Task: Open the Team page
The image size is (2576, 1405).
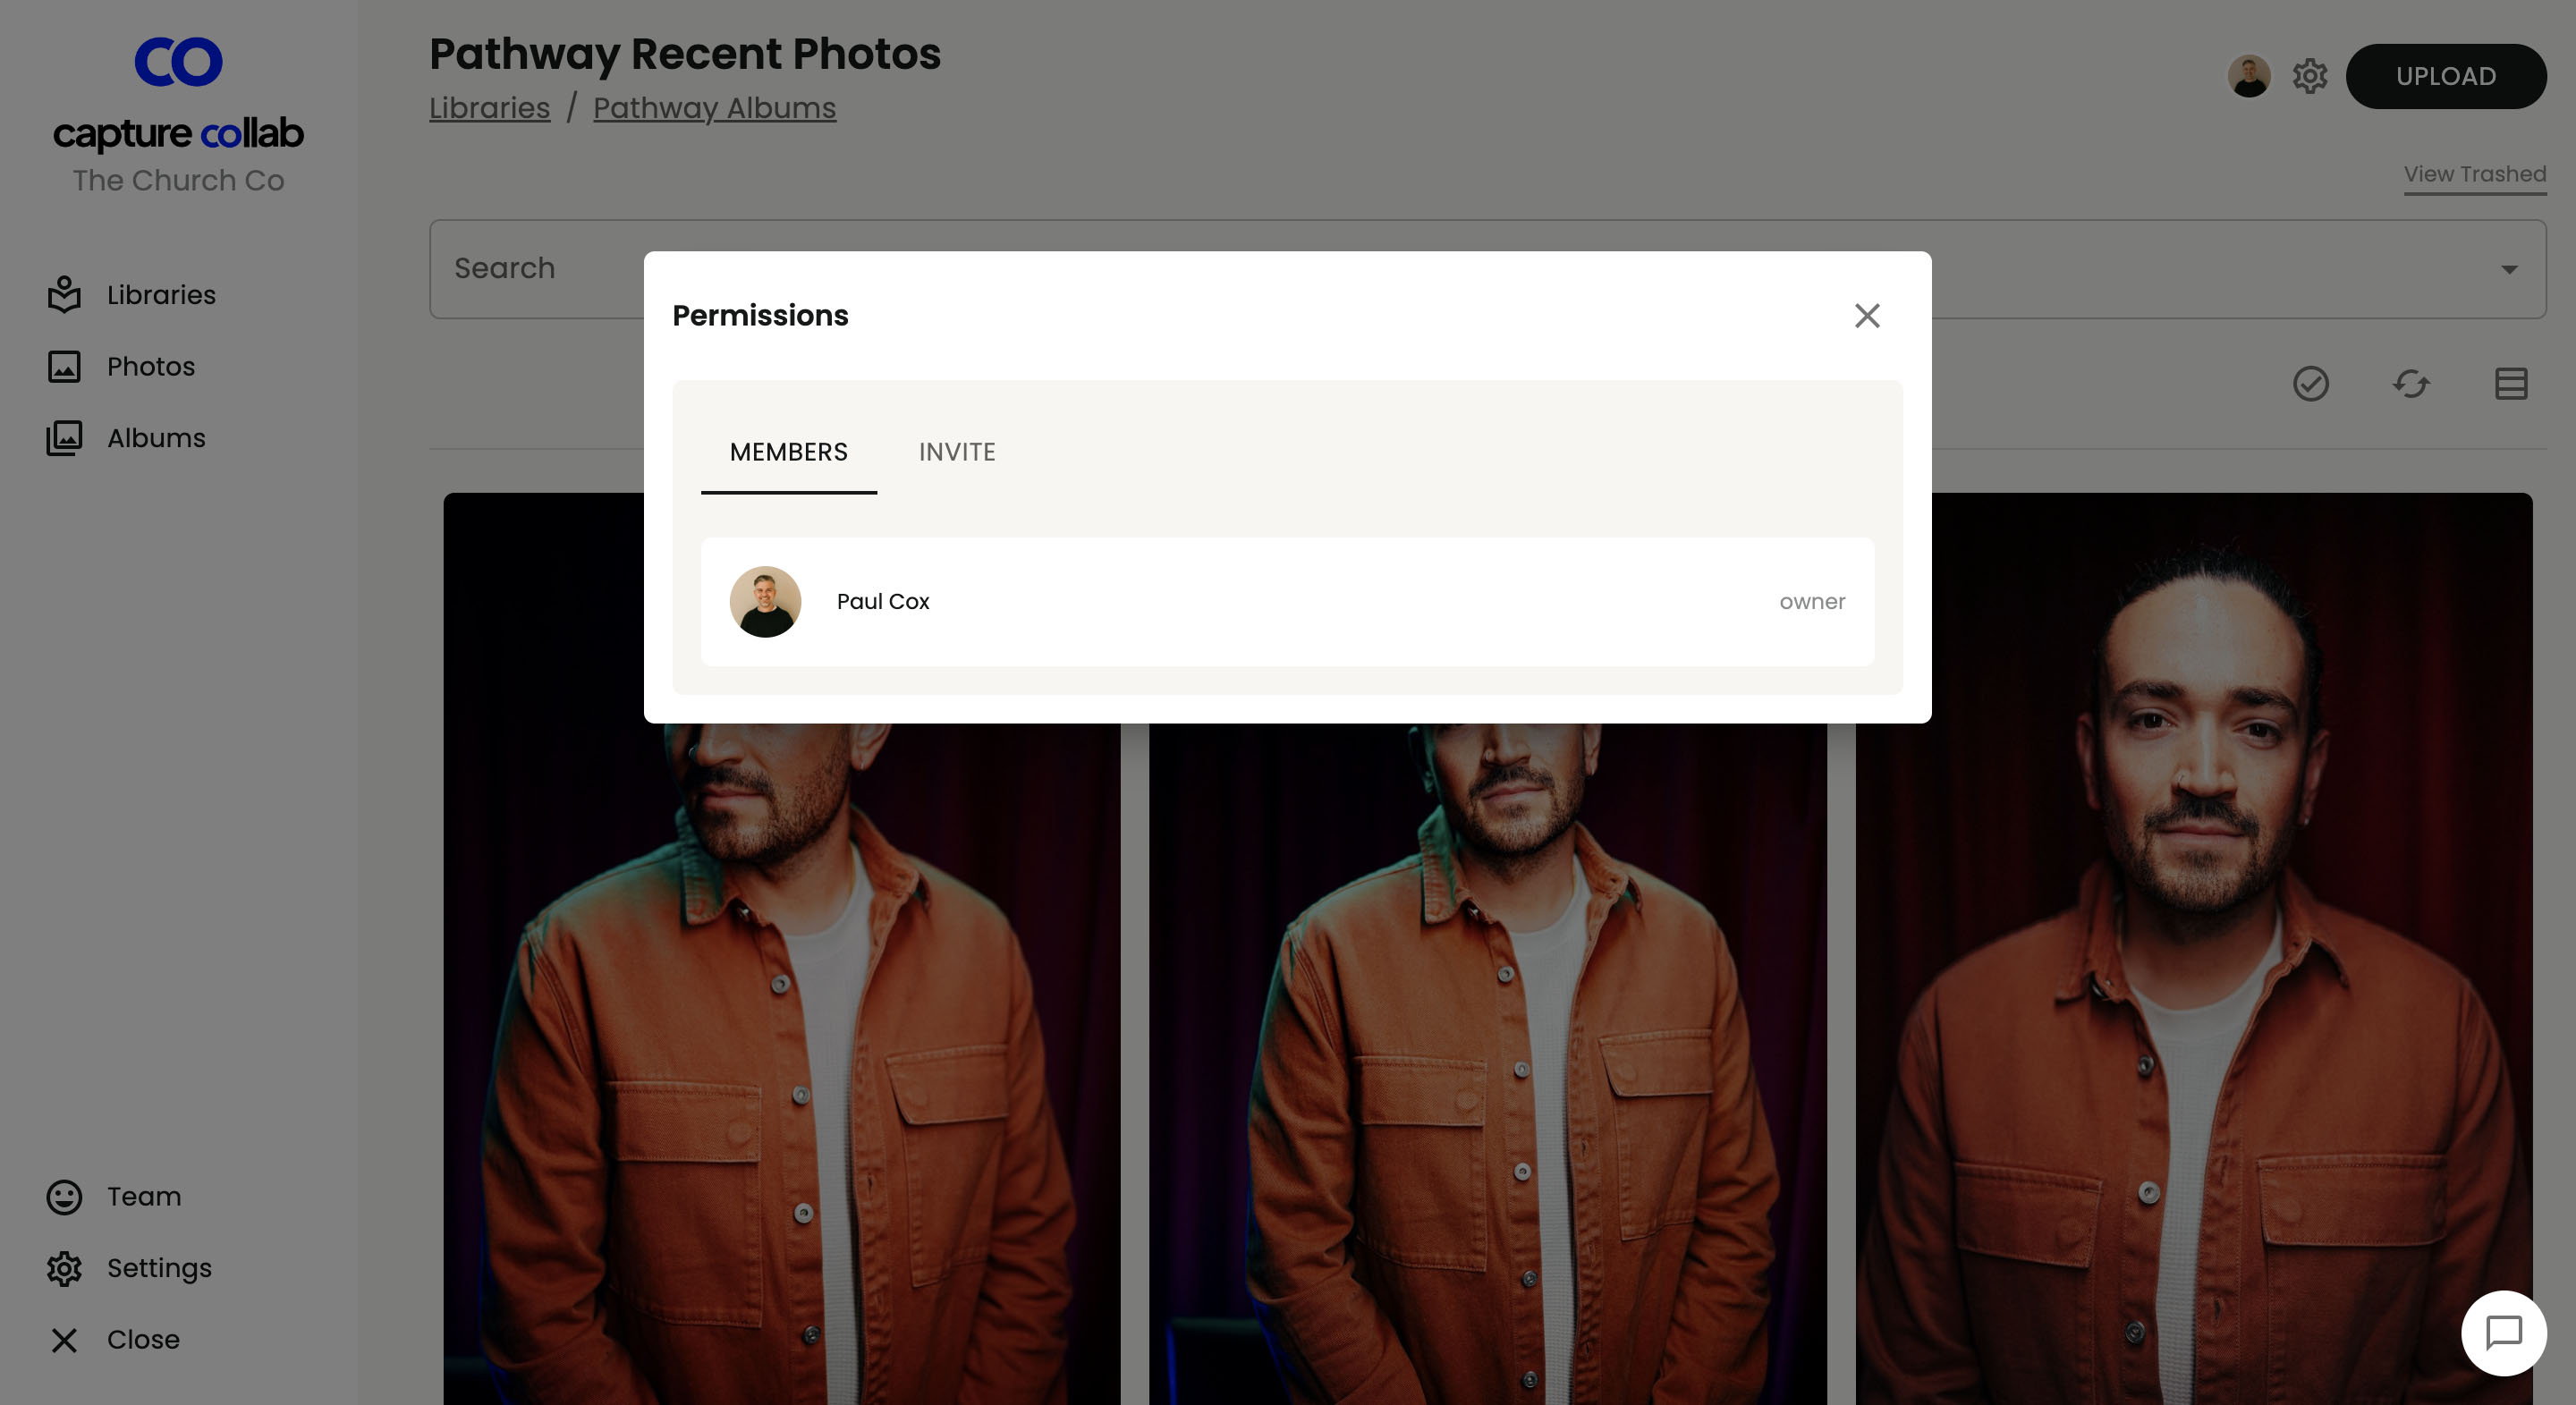Action: point(143,1197)
